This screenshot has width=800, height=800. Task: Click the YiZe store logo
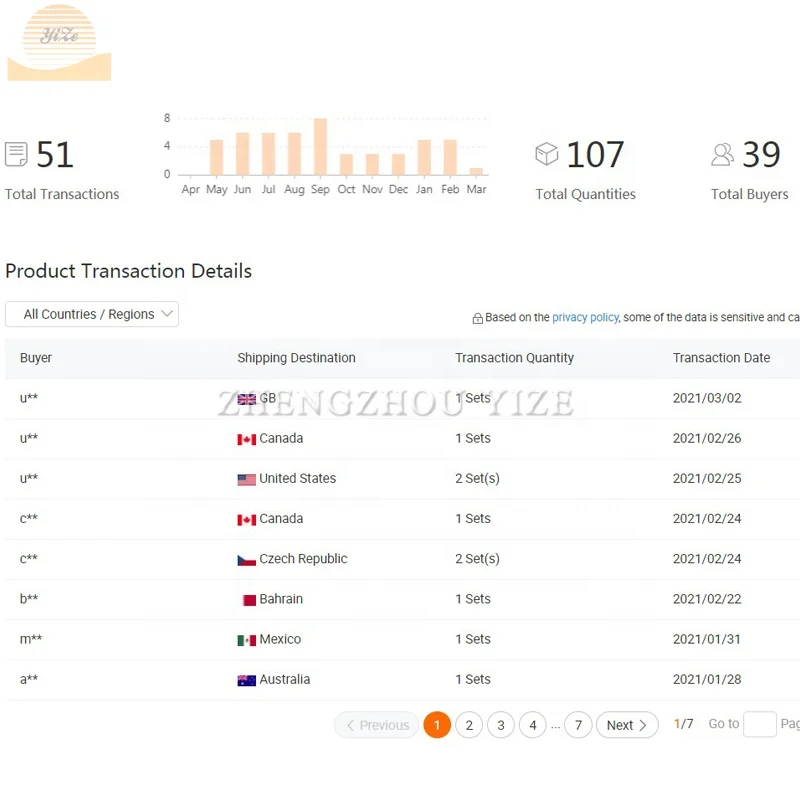coord(59,43)
